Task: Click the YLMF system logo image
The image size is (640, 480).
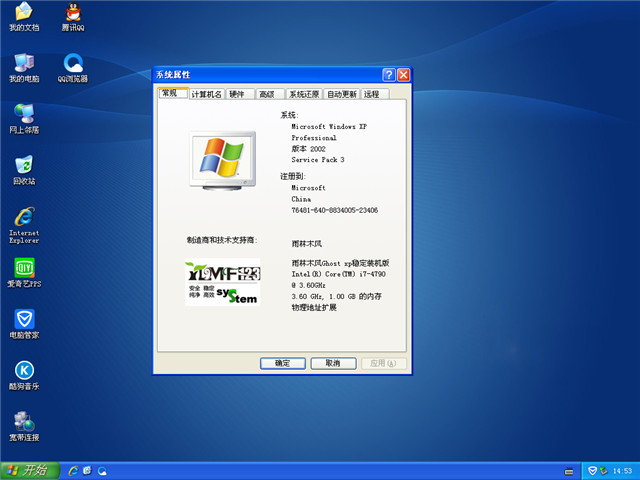Action: [223, 282]
